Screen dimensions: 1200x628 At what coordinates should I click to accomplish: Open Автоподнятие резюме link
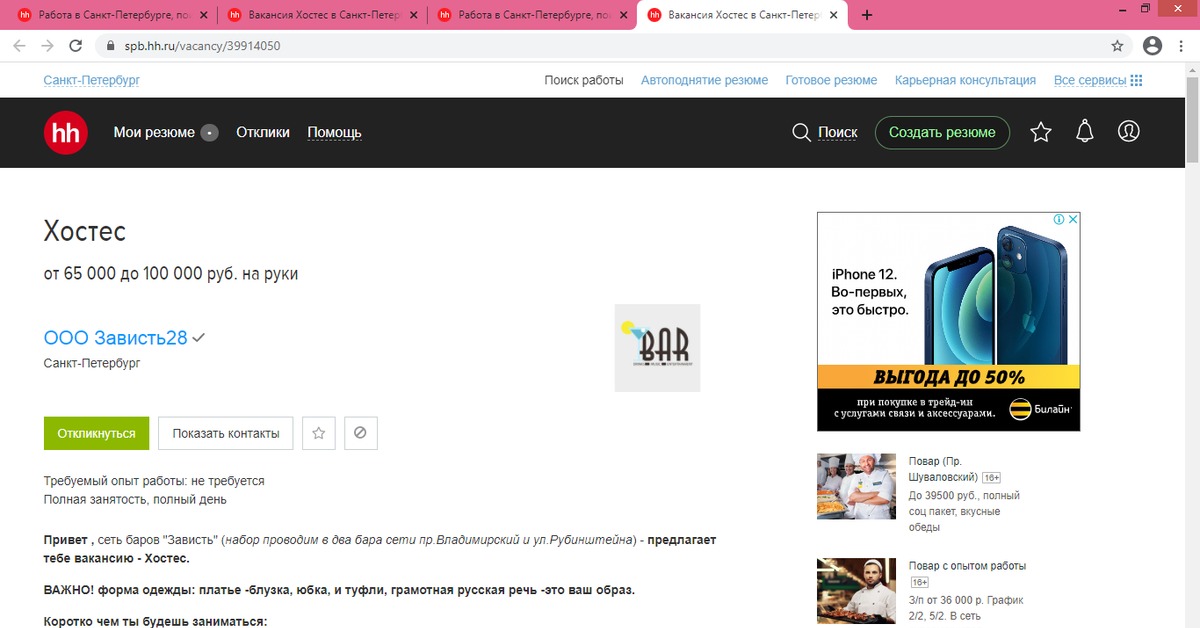click(705, 80)
